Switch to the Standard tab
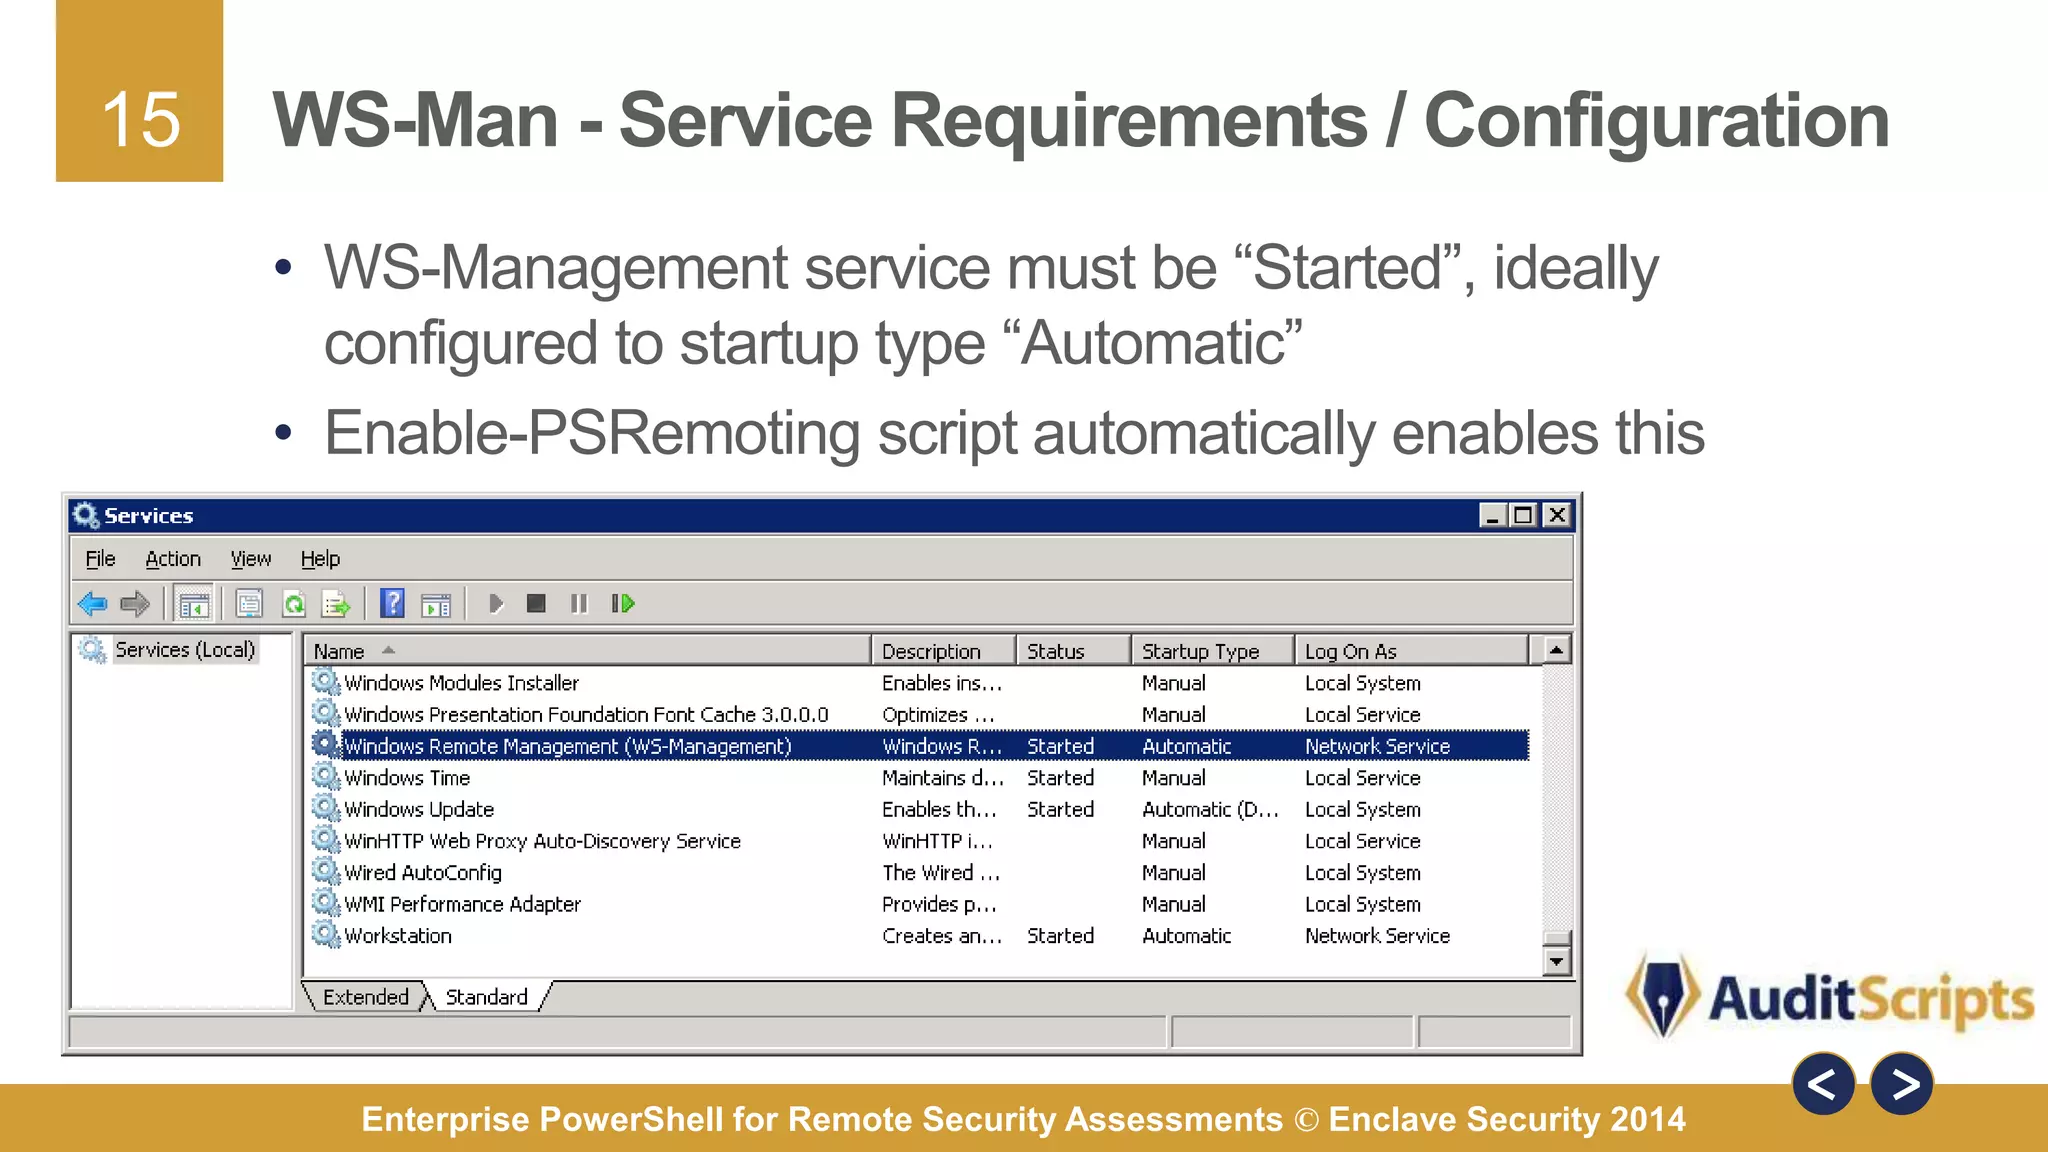This screenshot has width=2048, height=1152. click(487, 997)
